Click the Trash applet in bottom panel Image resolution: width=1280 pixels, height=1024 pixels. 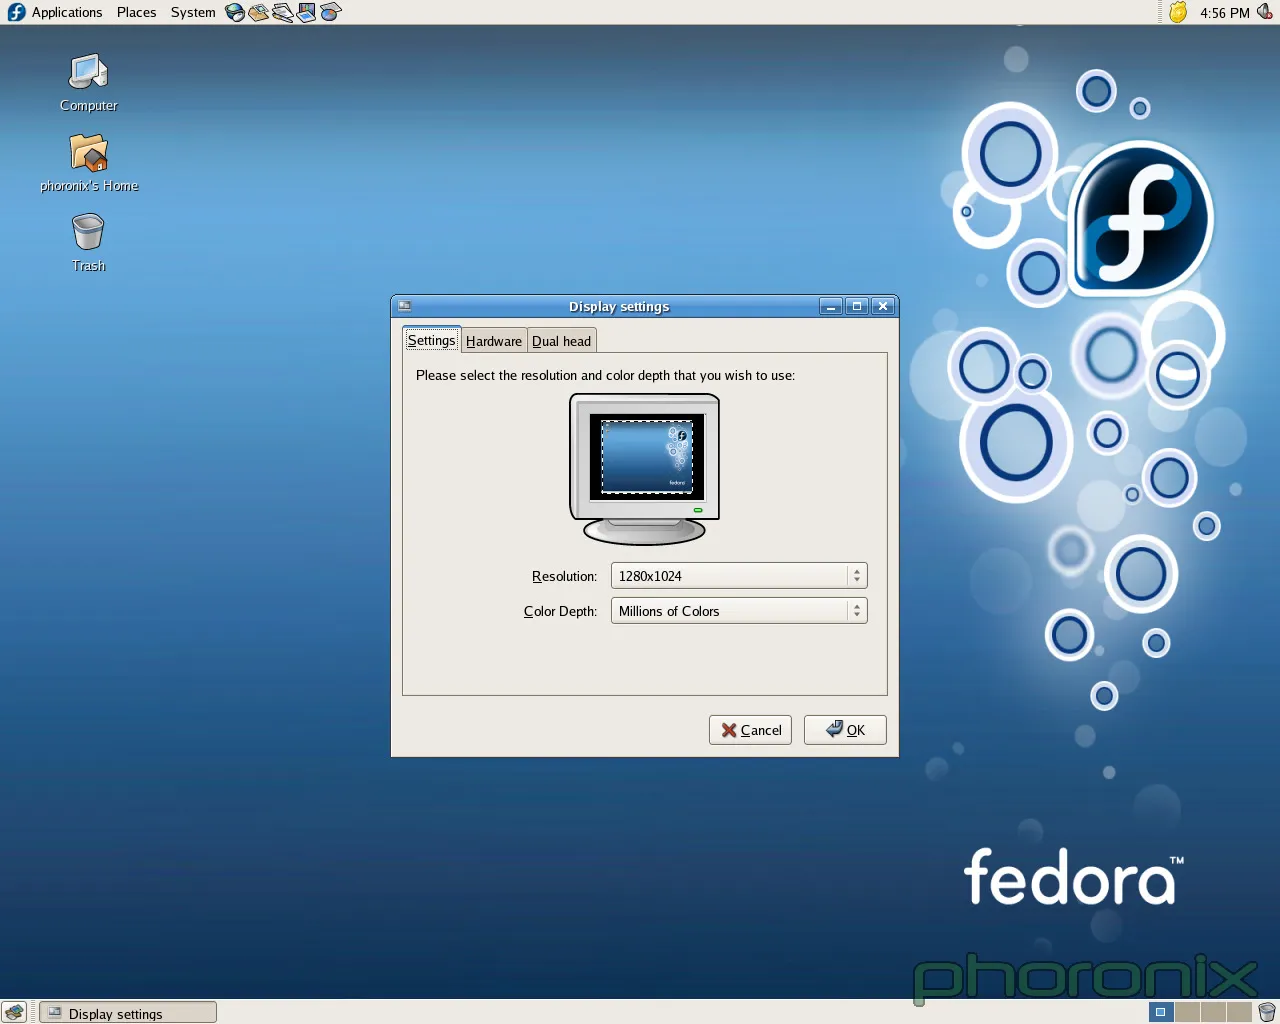(1267, 1012)
